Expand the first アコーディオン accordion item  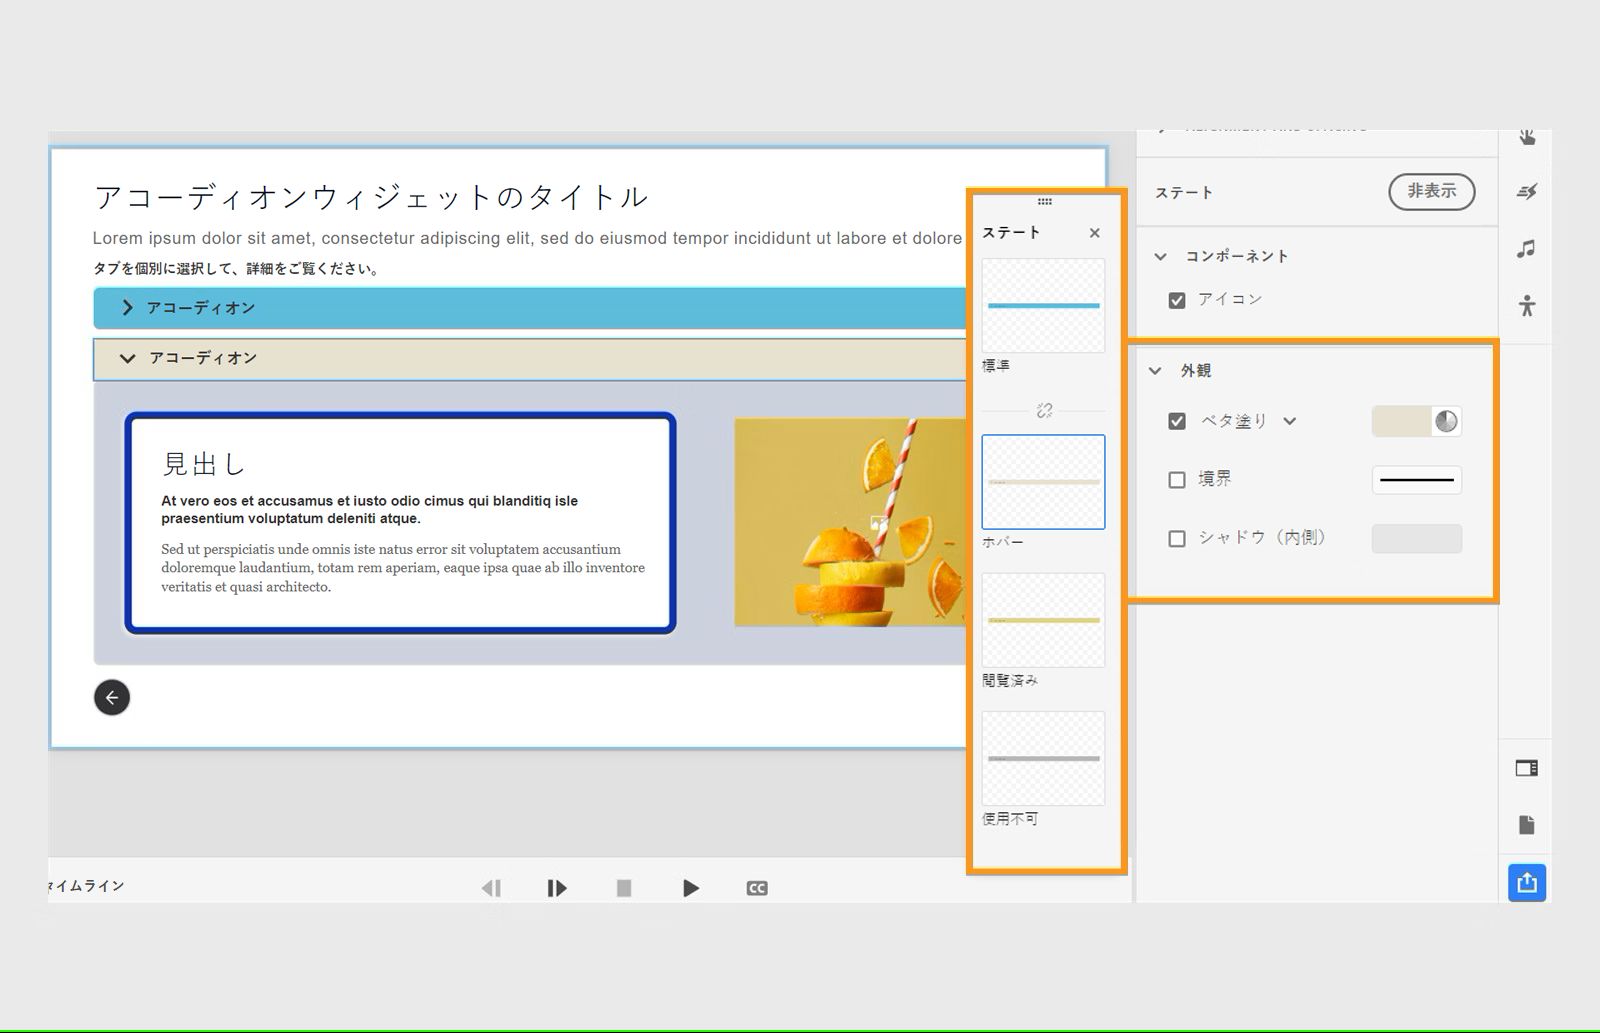(127, 308)
